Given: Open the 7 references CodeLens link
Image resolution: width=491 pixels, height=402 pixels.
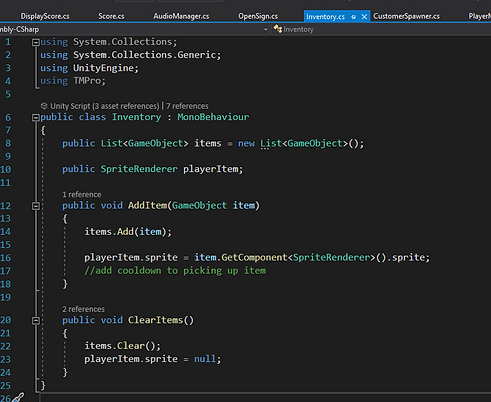Looking at the screenshot, I should 187,106.
